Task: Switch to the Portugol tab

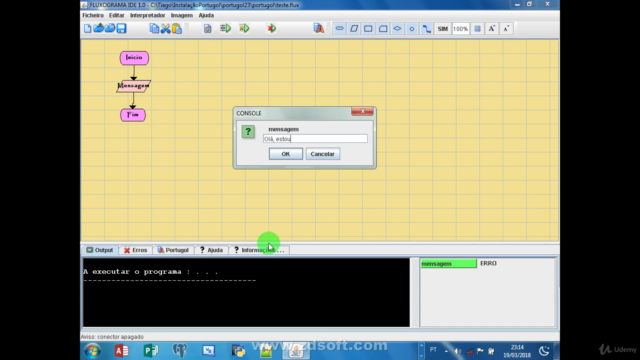Action: [173, 250]
